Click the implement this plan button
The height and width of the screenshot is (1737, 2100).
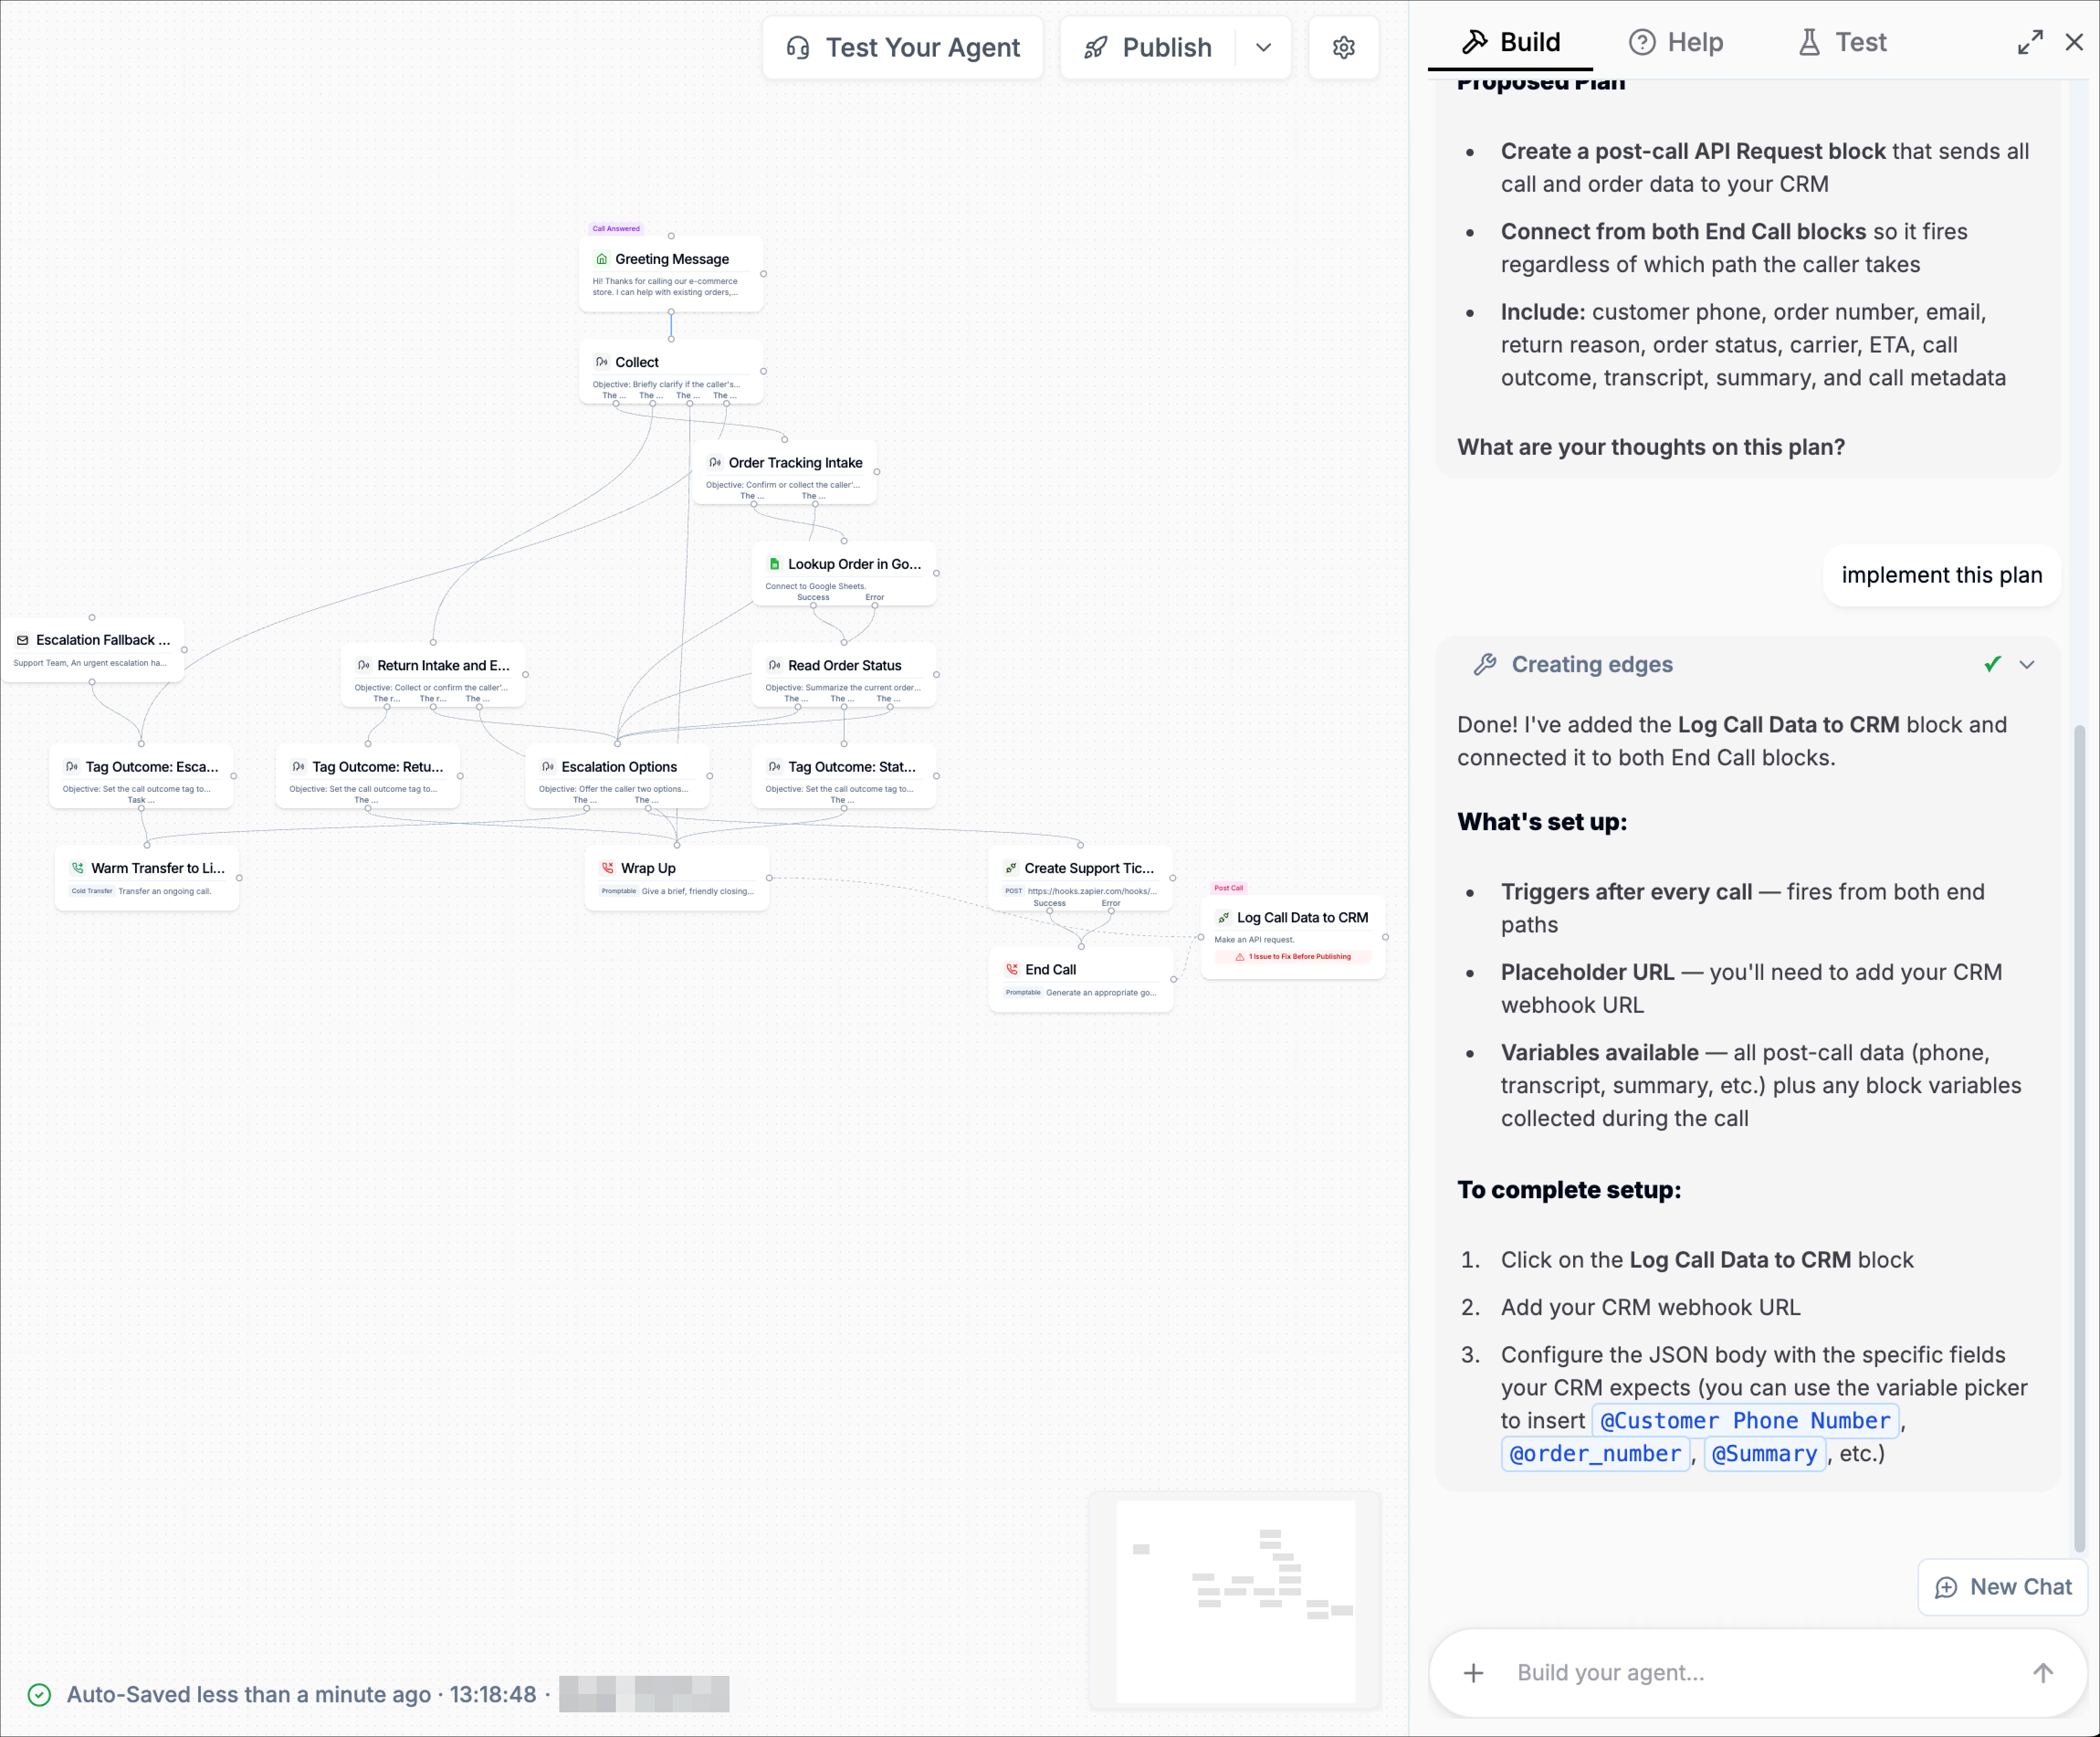[1941, 575]
